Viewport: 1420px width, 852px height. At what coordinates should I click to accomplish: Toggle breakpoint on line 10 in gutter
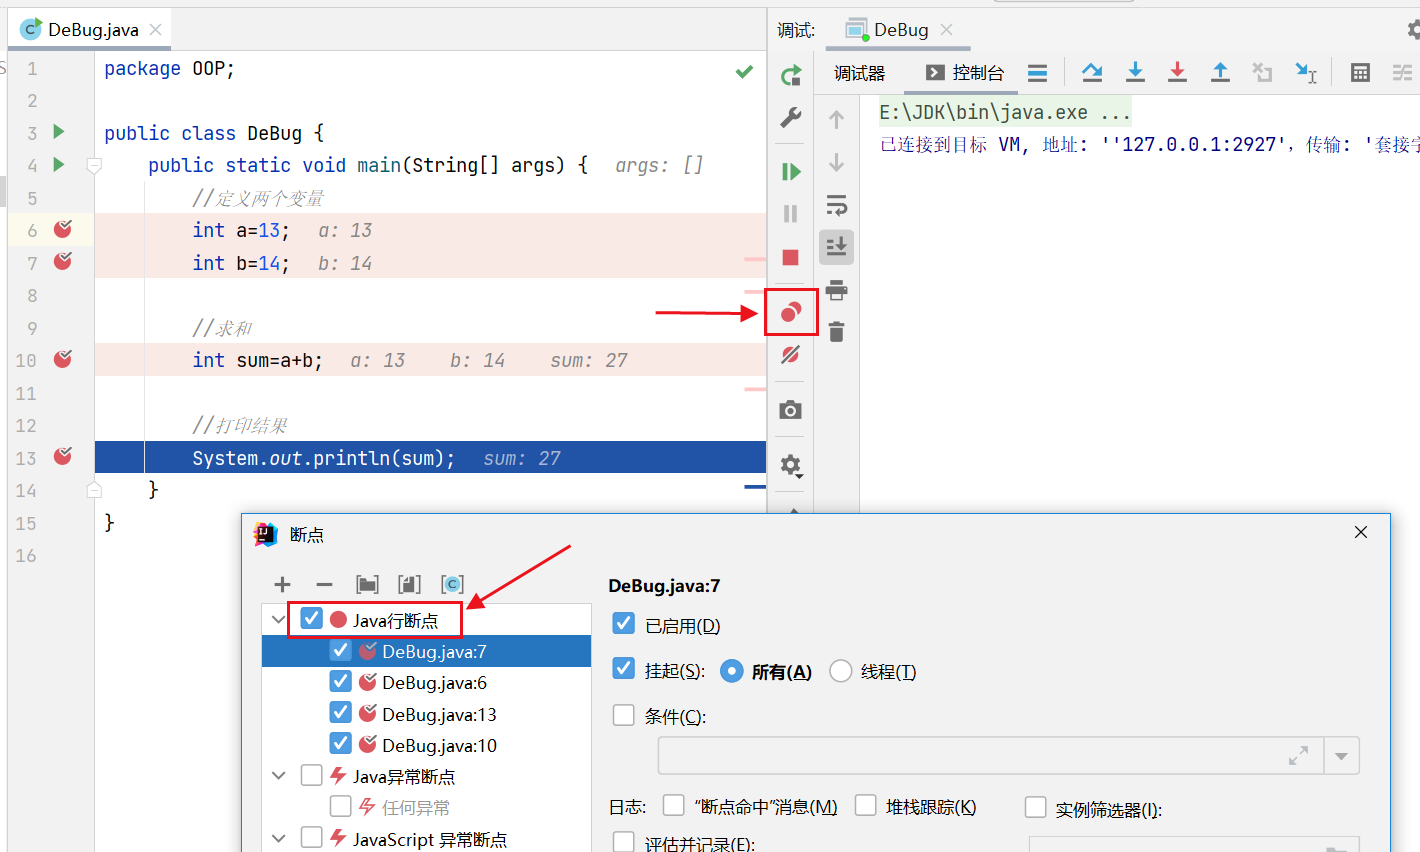[x=63, y=359]
